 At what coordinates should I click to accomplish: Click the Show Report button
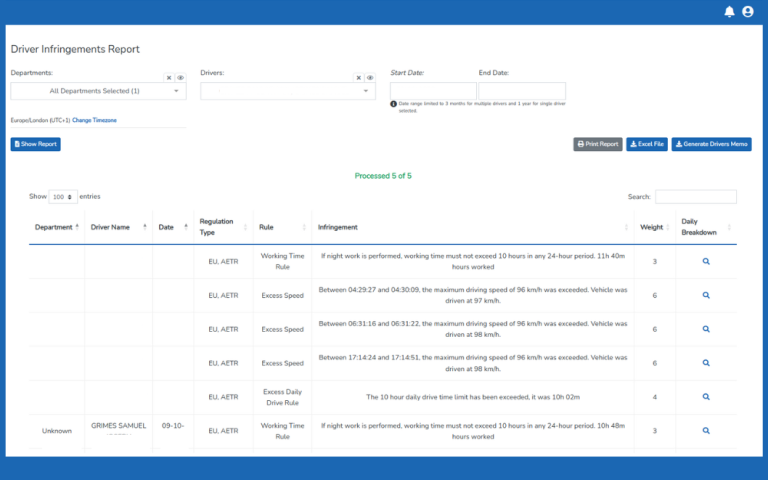pyautogui.click(x=36, y=144)
